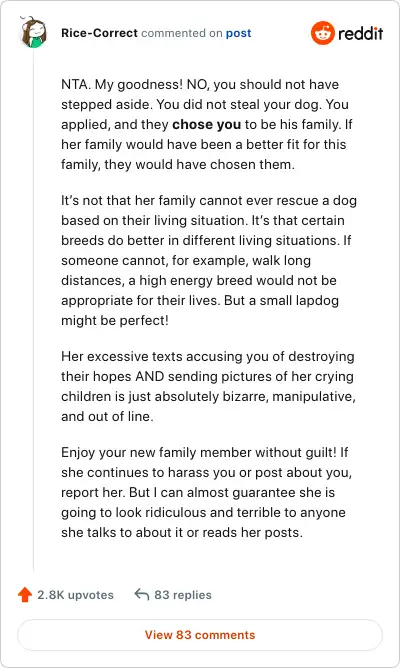Collapse the comment via vertical thread line
400x668 pixels.
pos(34,309)
